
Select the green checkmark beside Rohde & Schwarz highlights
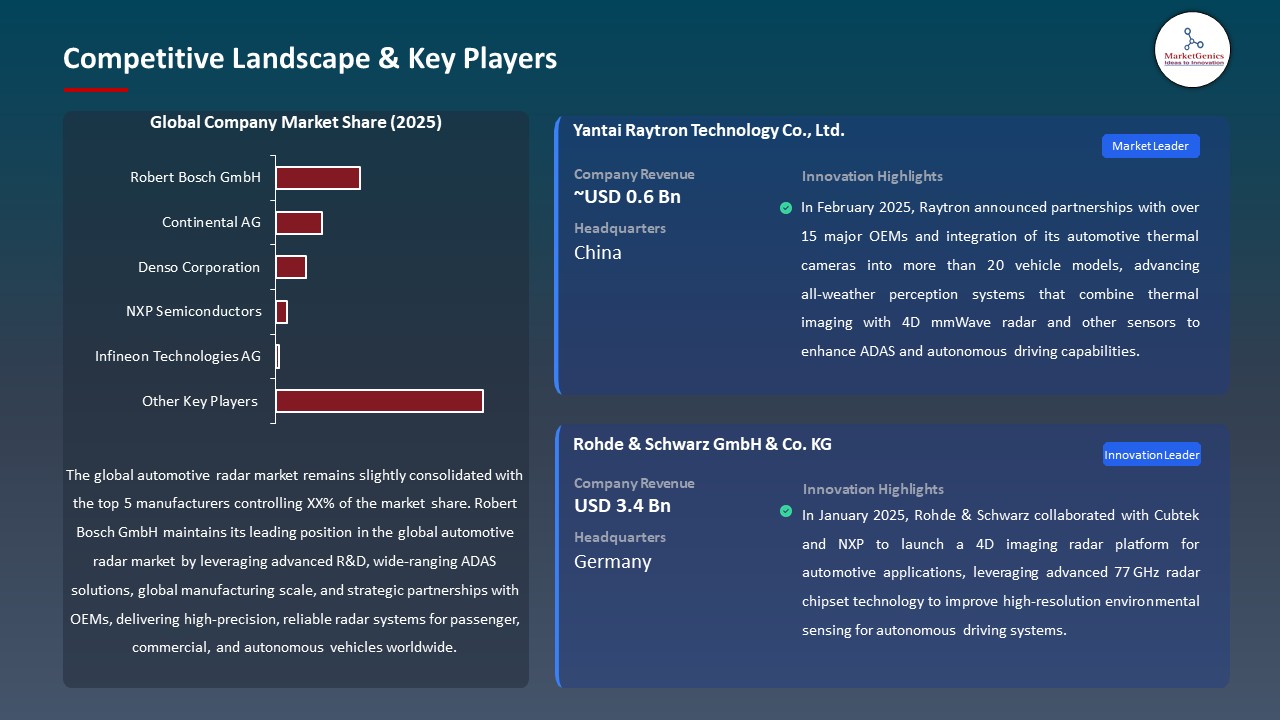[786, 510]
